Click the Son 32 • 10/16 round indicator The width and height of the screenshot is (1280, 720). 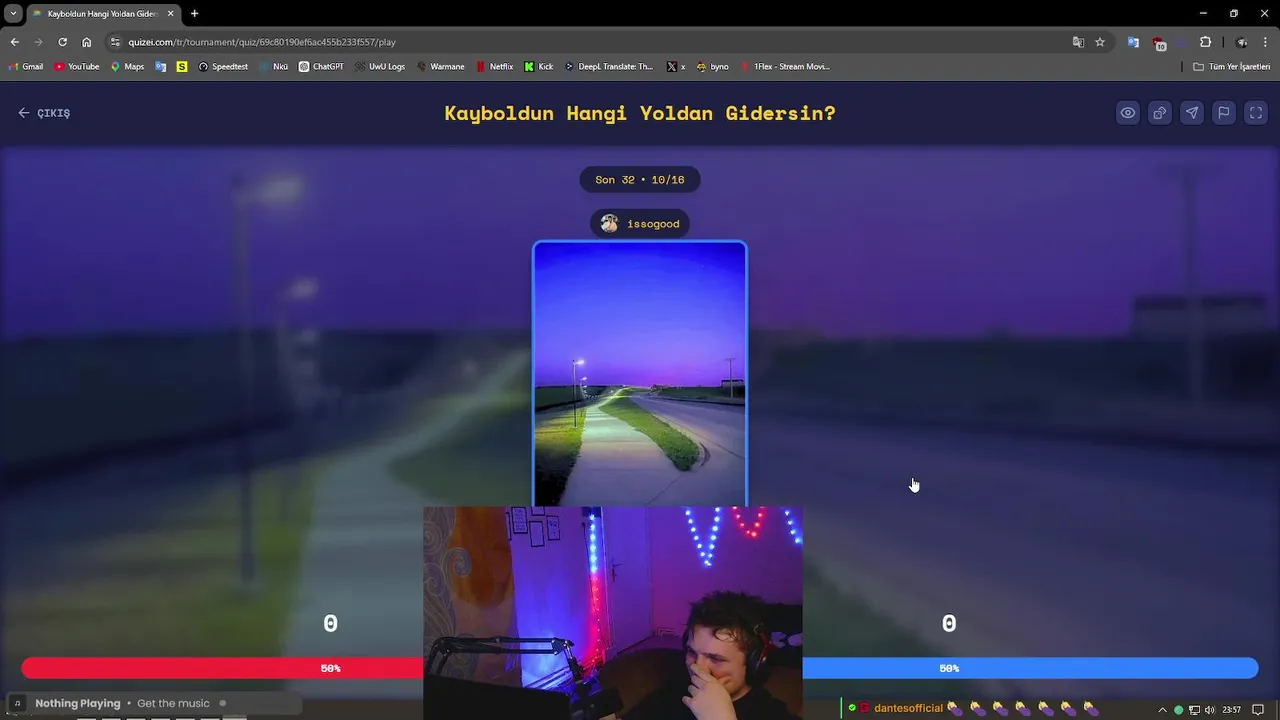pyautogui.click(x=640, y=180)
